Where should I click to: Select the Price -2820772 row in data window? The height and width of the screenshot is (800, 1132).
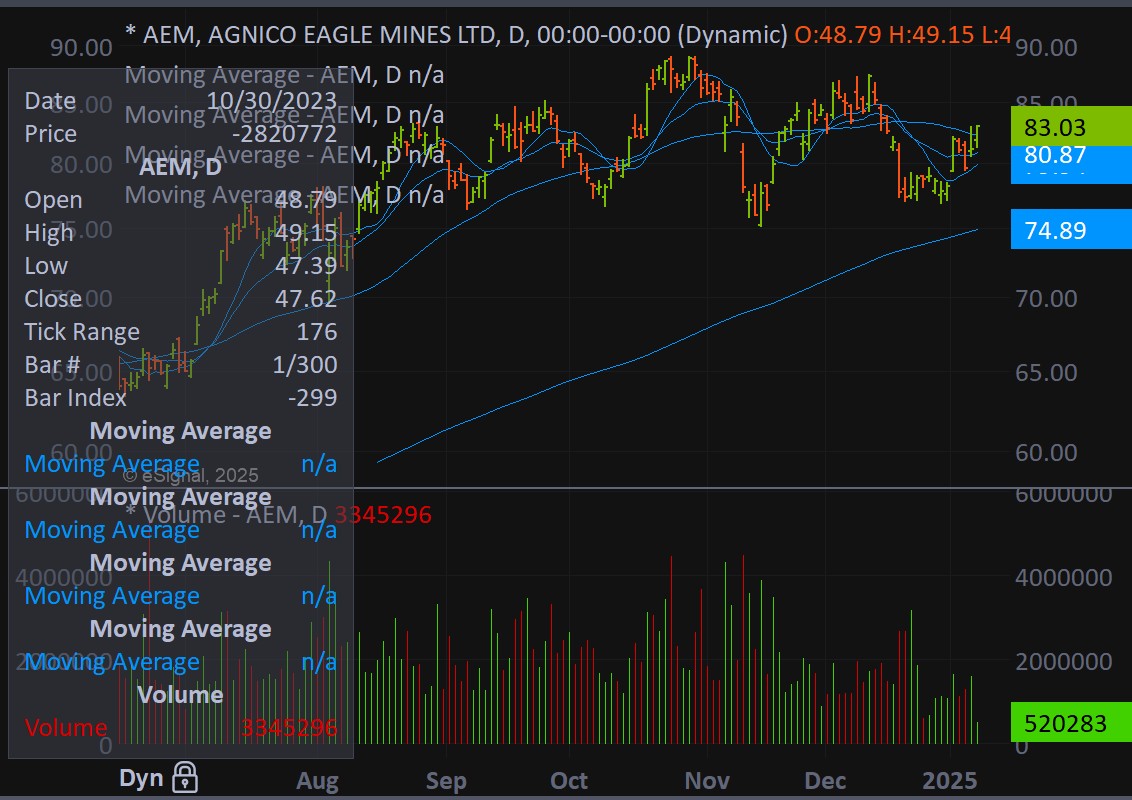pos(180,134)
